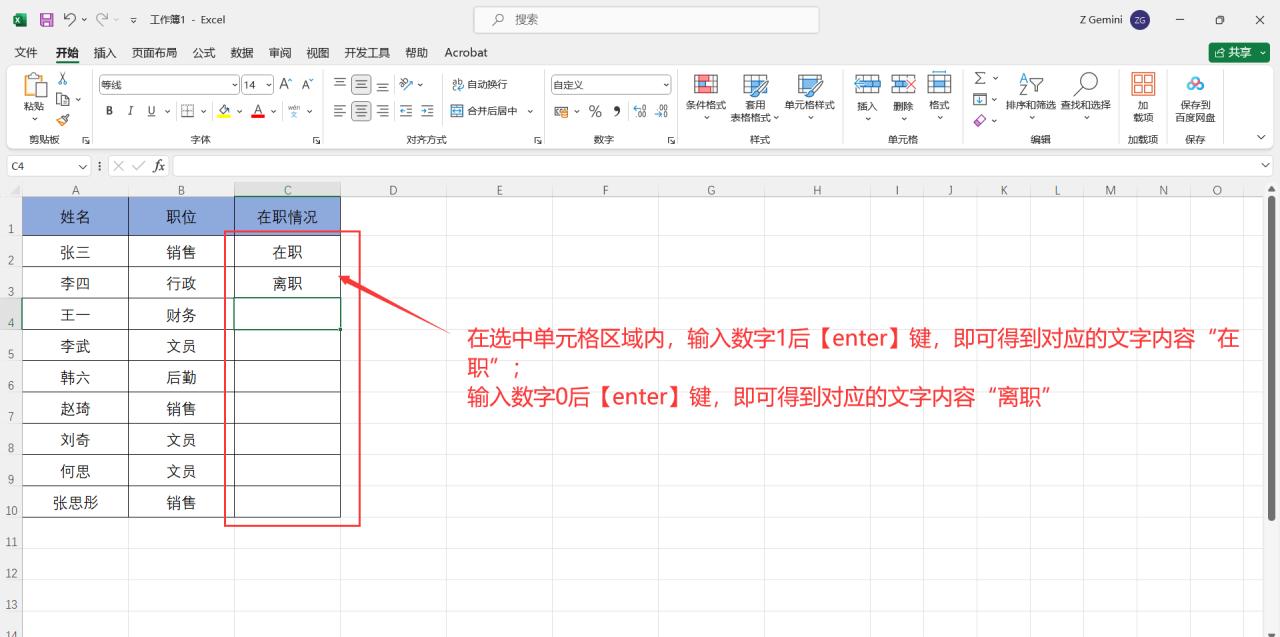Open the font size 14 dropdown
This screenshot has width=1280, height=637.
pyautogui.click(x=269, y=85)
